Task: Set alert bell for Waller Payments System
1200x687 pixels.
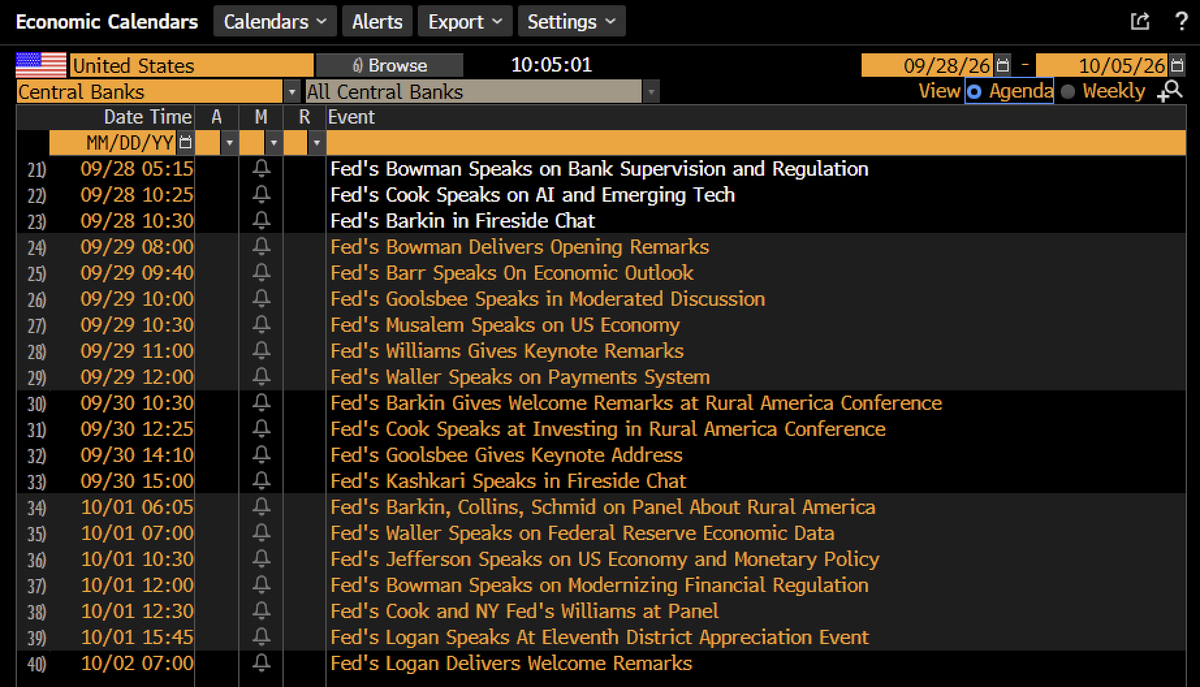Action: (261, 377)
